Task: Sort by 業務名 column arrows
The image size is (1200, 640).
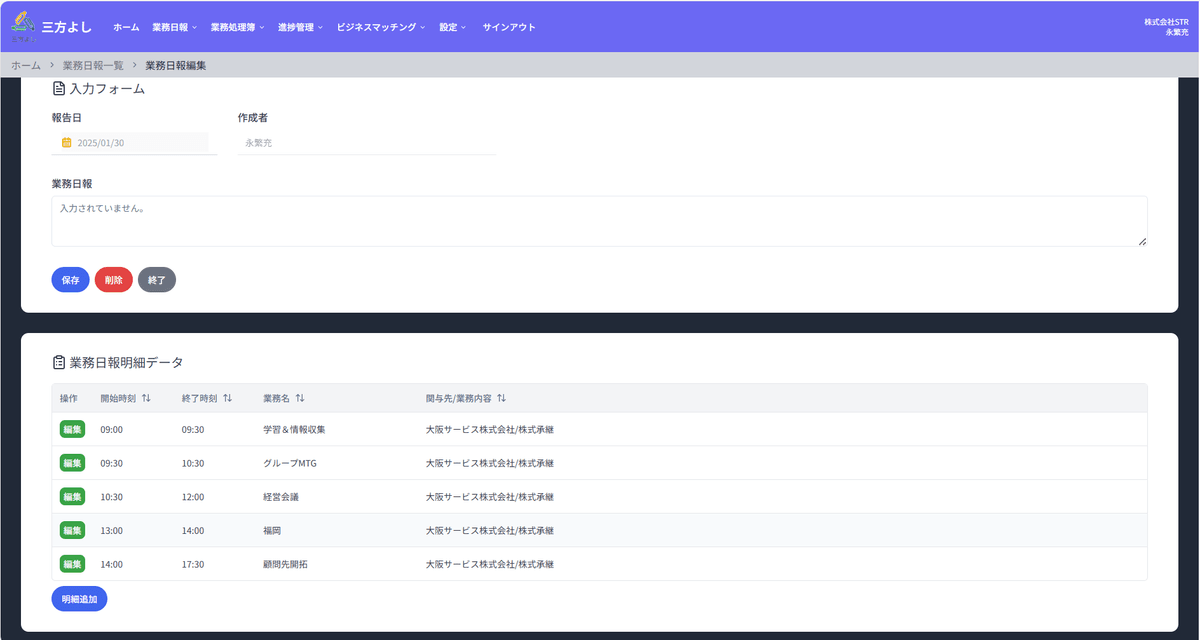Action: coord(300,398)
